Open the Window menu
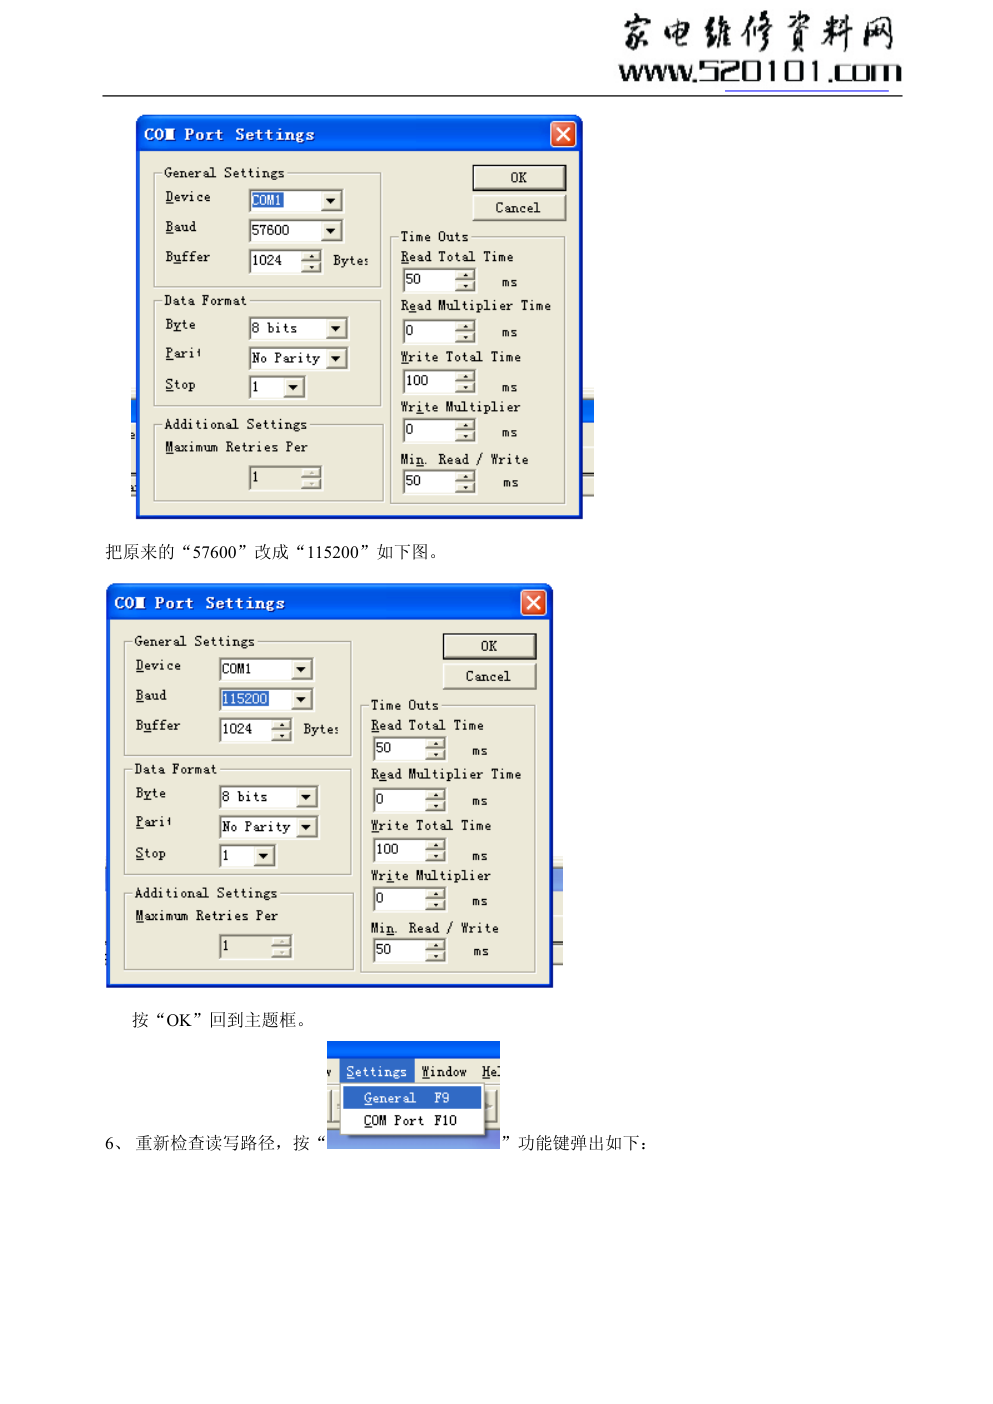The image size is (993, 1404). click(444, 1072)
